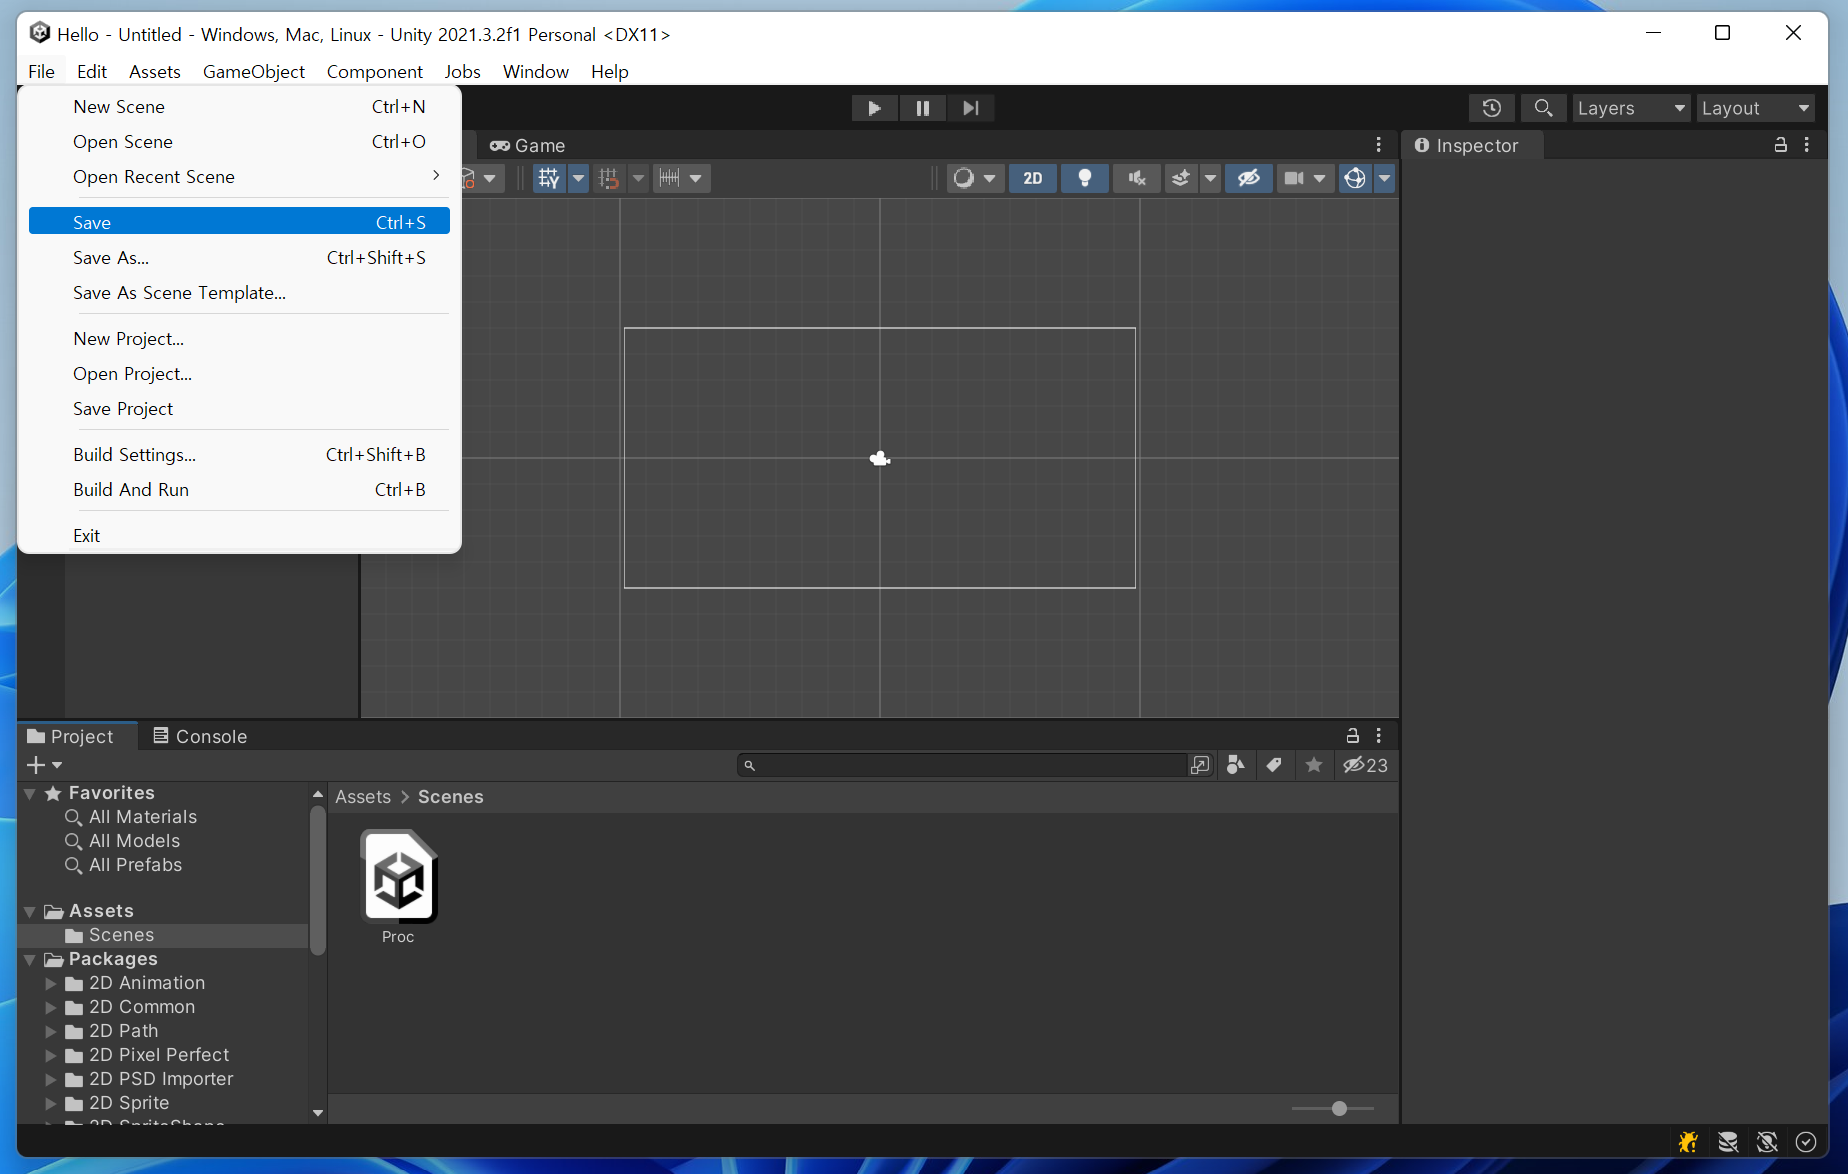Toggle the Inspector lock icon
The image size is (1848, 1174).
(1780, 145)
